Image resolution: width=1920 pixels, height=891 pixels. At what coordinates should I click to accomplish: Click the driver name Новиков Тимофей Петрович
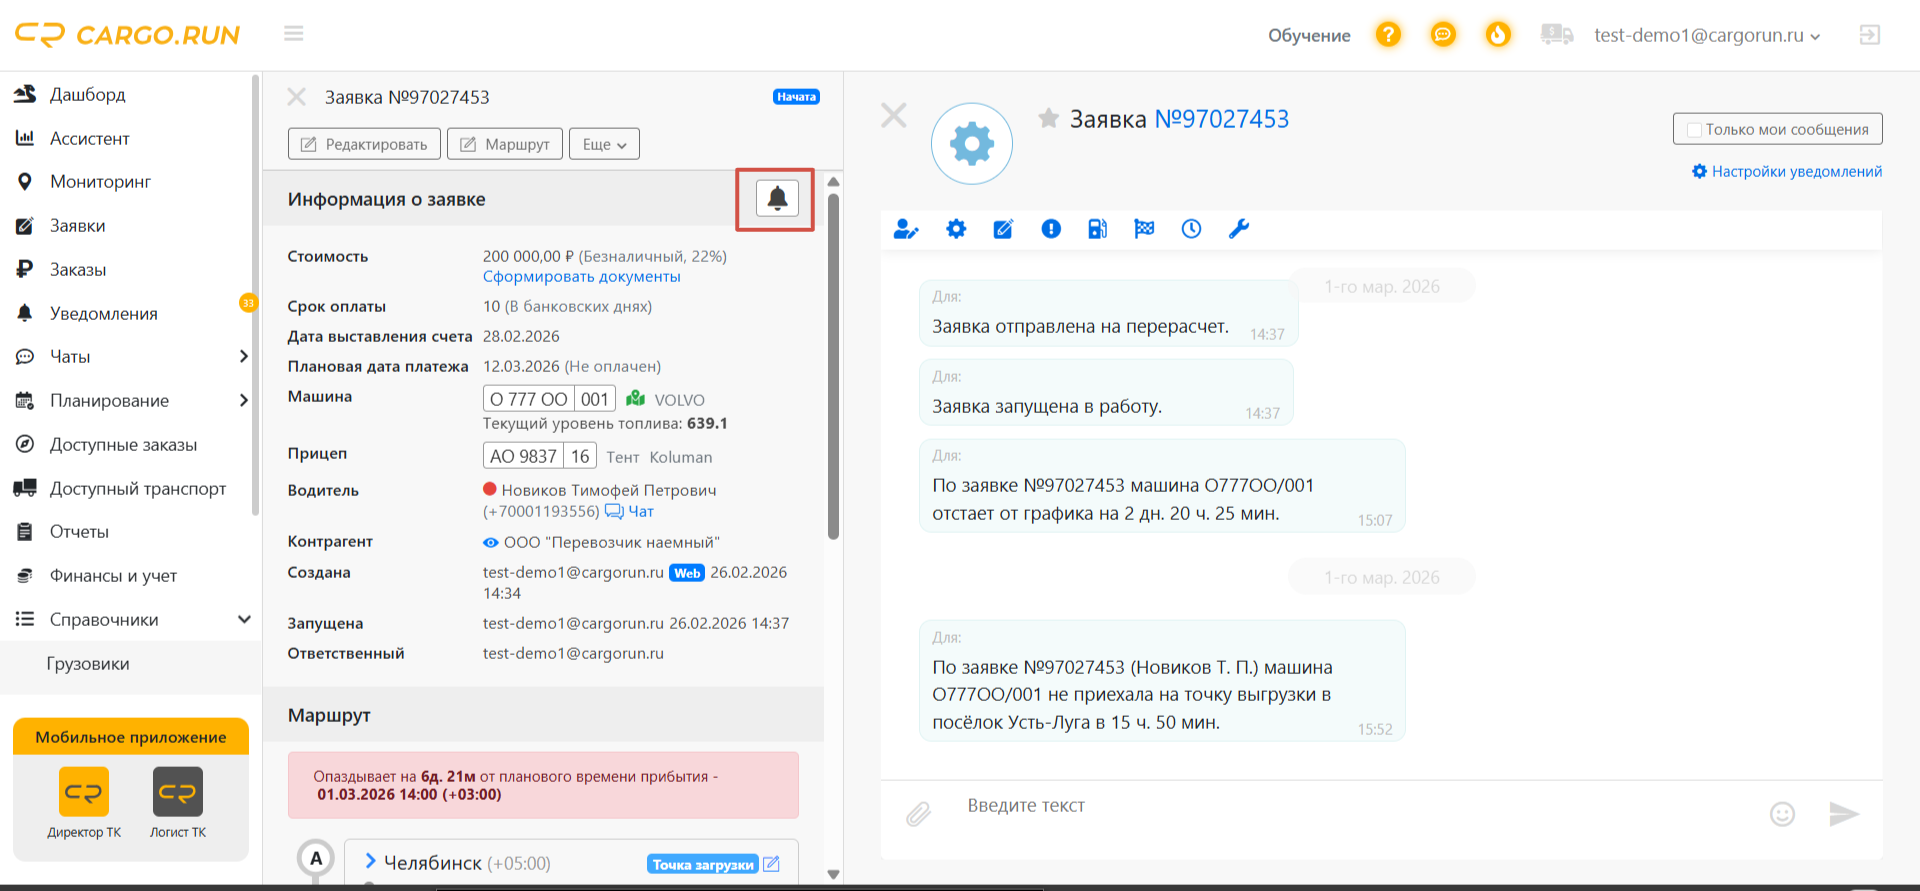[609, 490]
